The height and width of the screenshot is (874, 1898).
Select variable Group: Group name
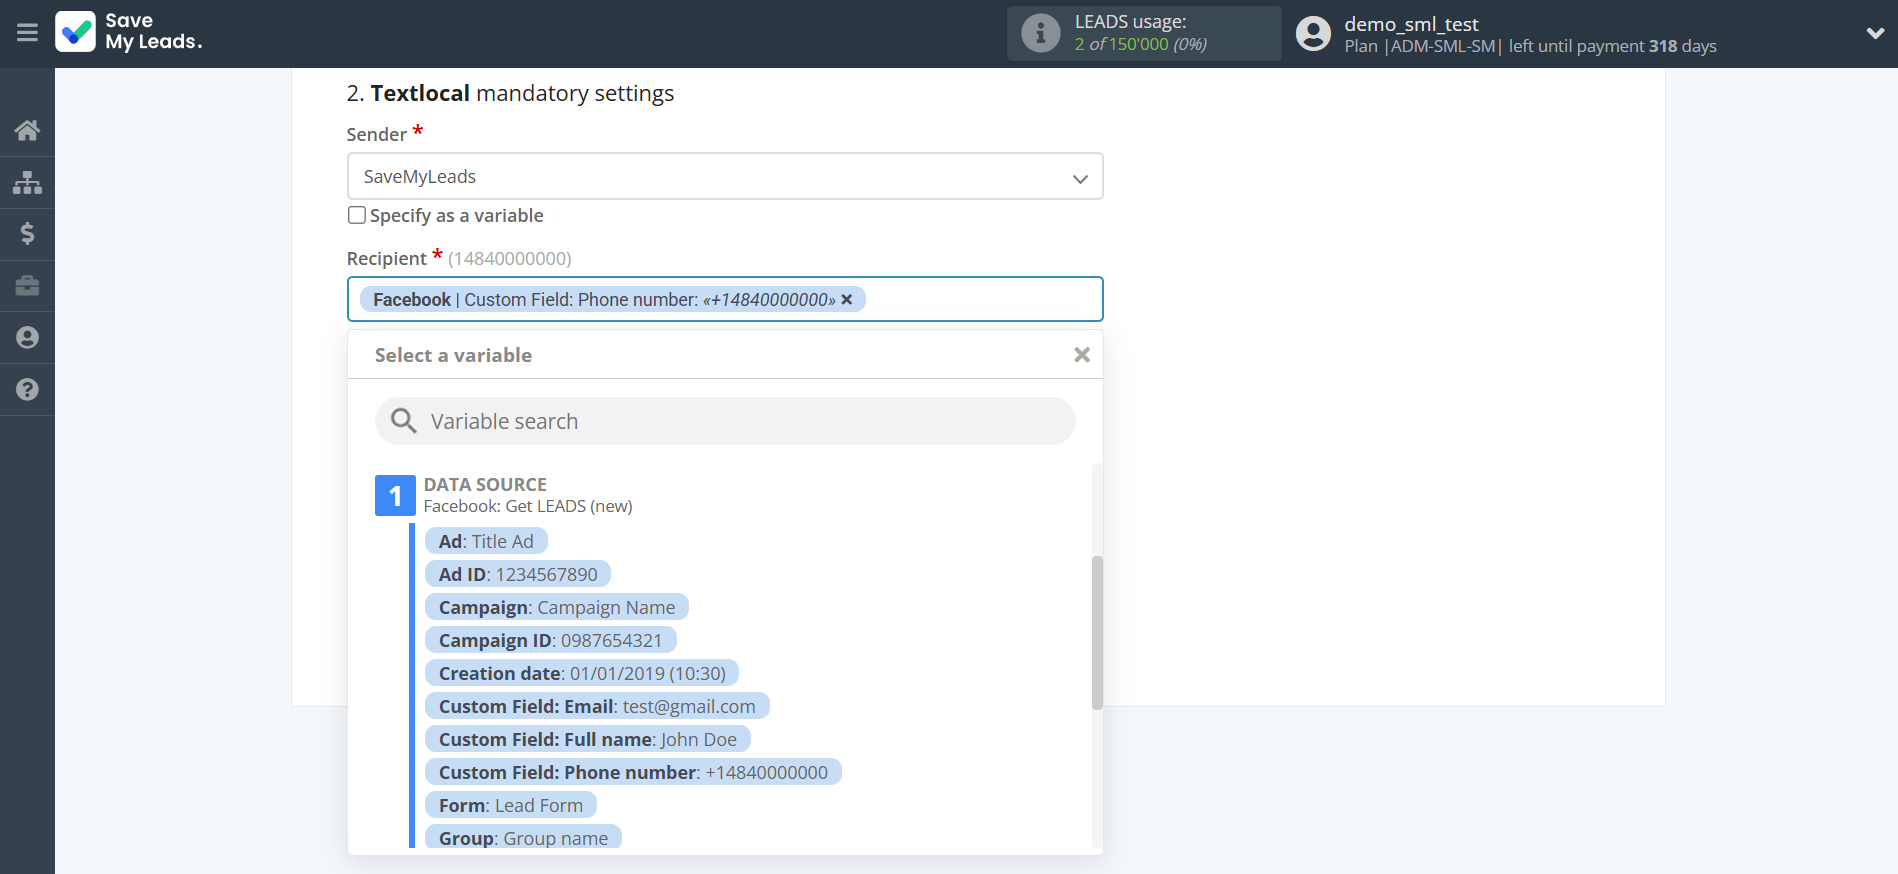523,837
